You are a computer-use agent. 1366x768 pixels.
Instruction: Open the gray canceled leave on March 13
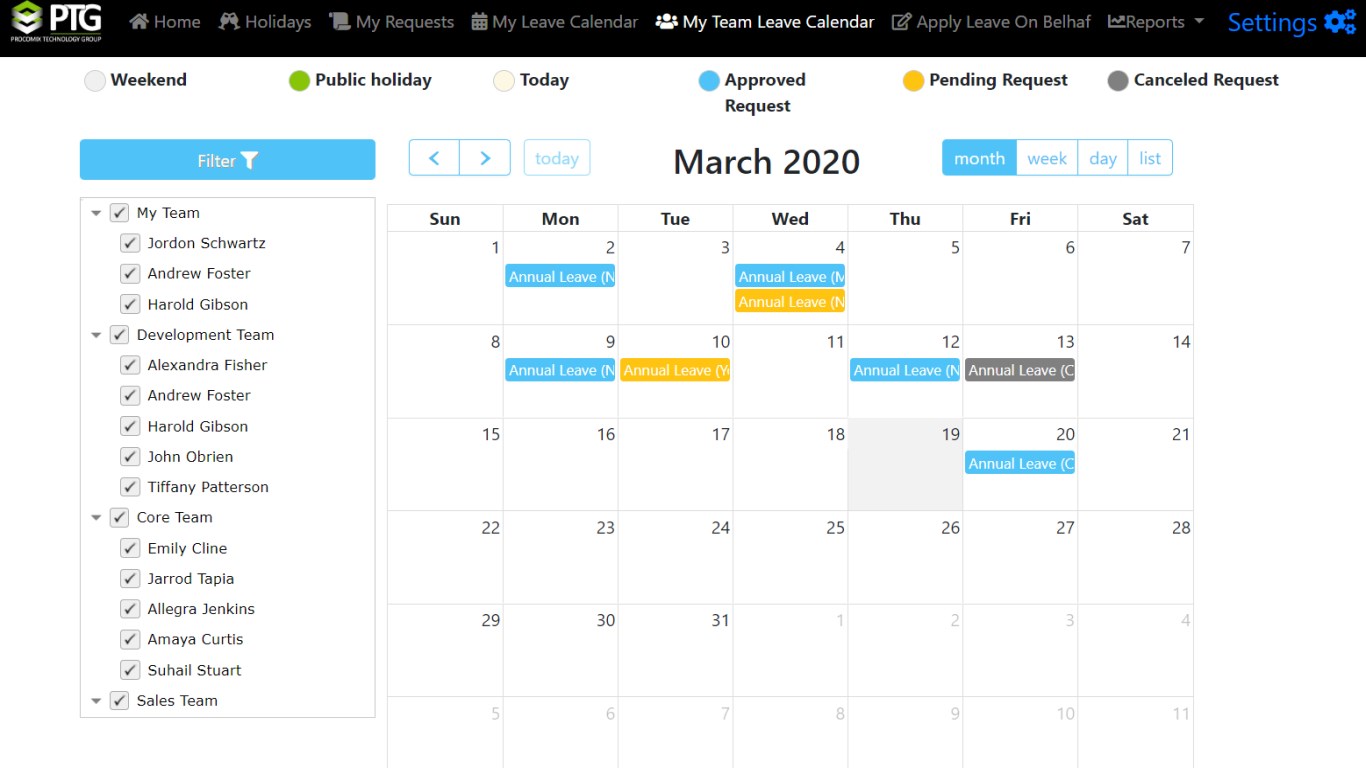point(1020,370)
